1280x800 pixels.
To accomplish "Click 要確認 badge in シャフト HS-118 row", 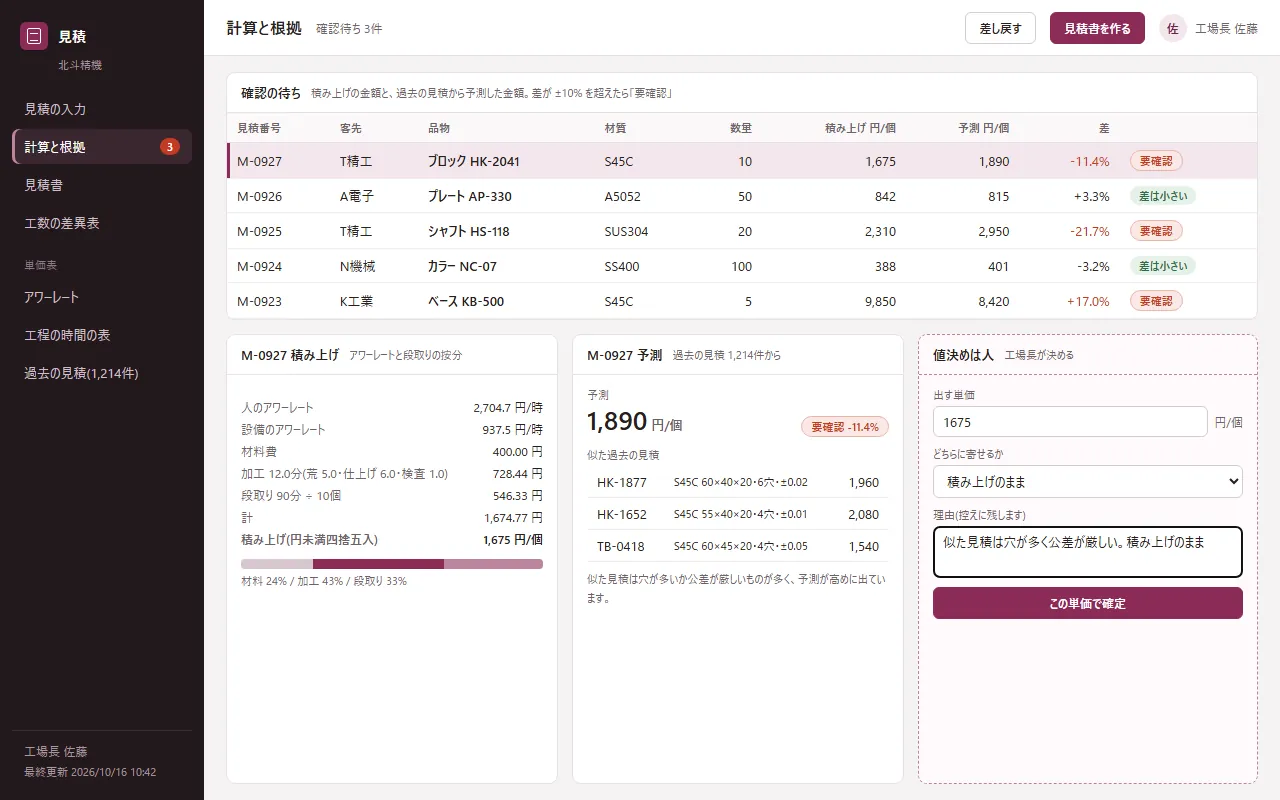I will [1156, 231].
